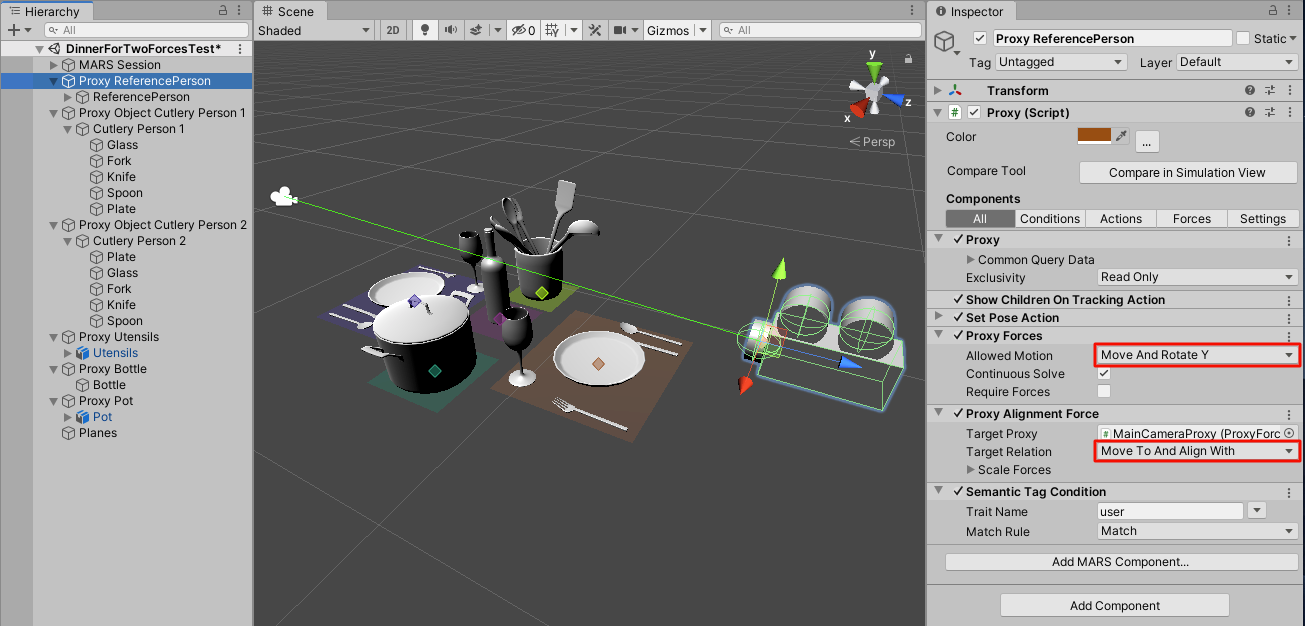Toggle scene audio with the speaker icon
Image resolution: width=1305 pixels, height=626 pixels.
click(x=450, y=30)
